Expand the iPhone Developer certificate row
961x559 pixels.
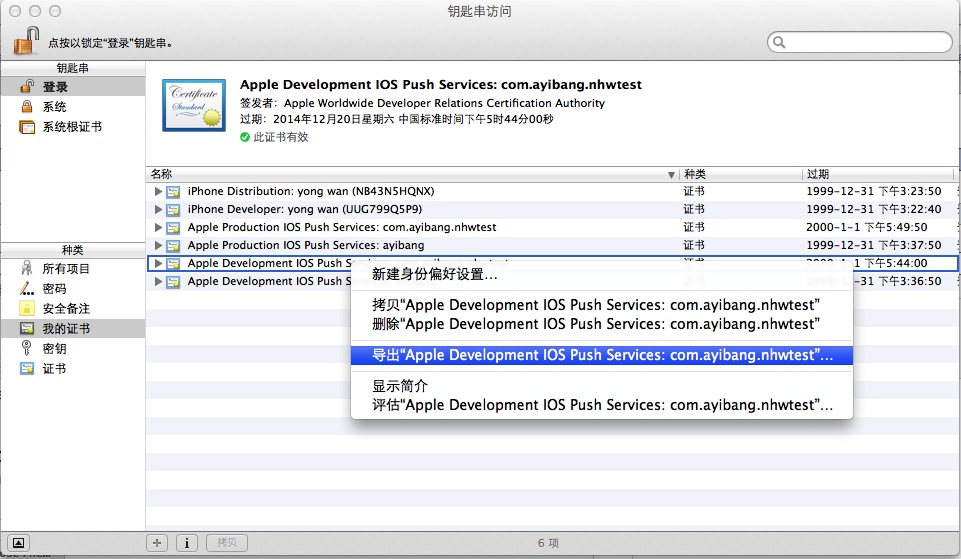[158, 210]
